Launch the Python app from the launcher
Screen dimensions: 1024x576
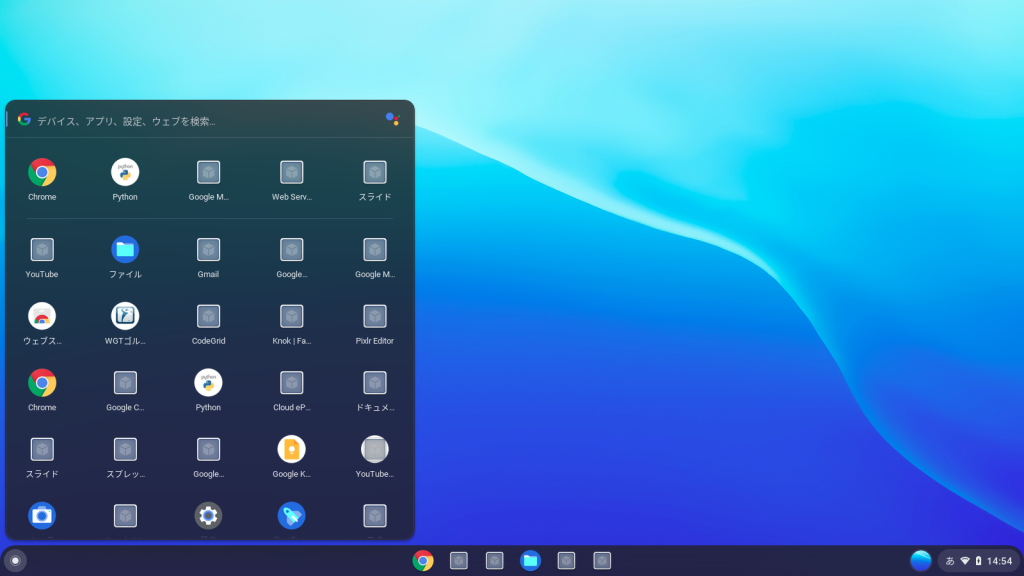[x=124, y=171]
